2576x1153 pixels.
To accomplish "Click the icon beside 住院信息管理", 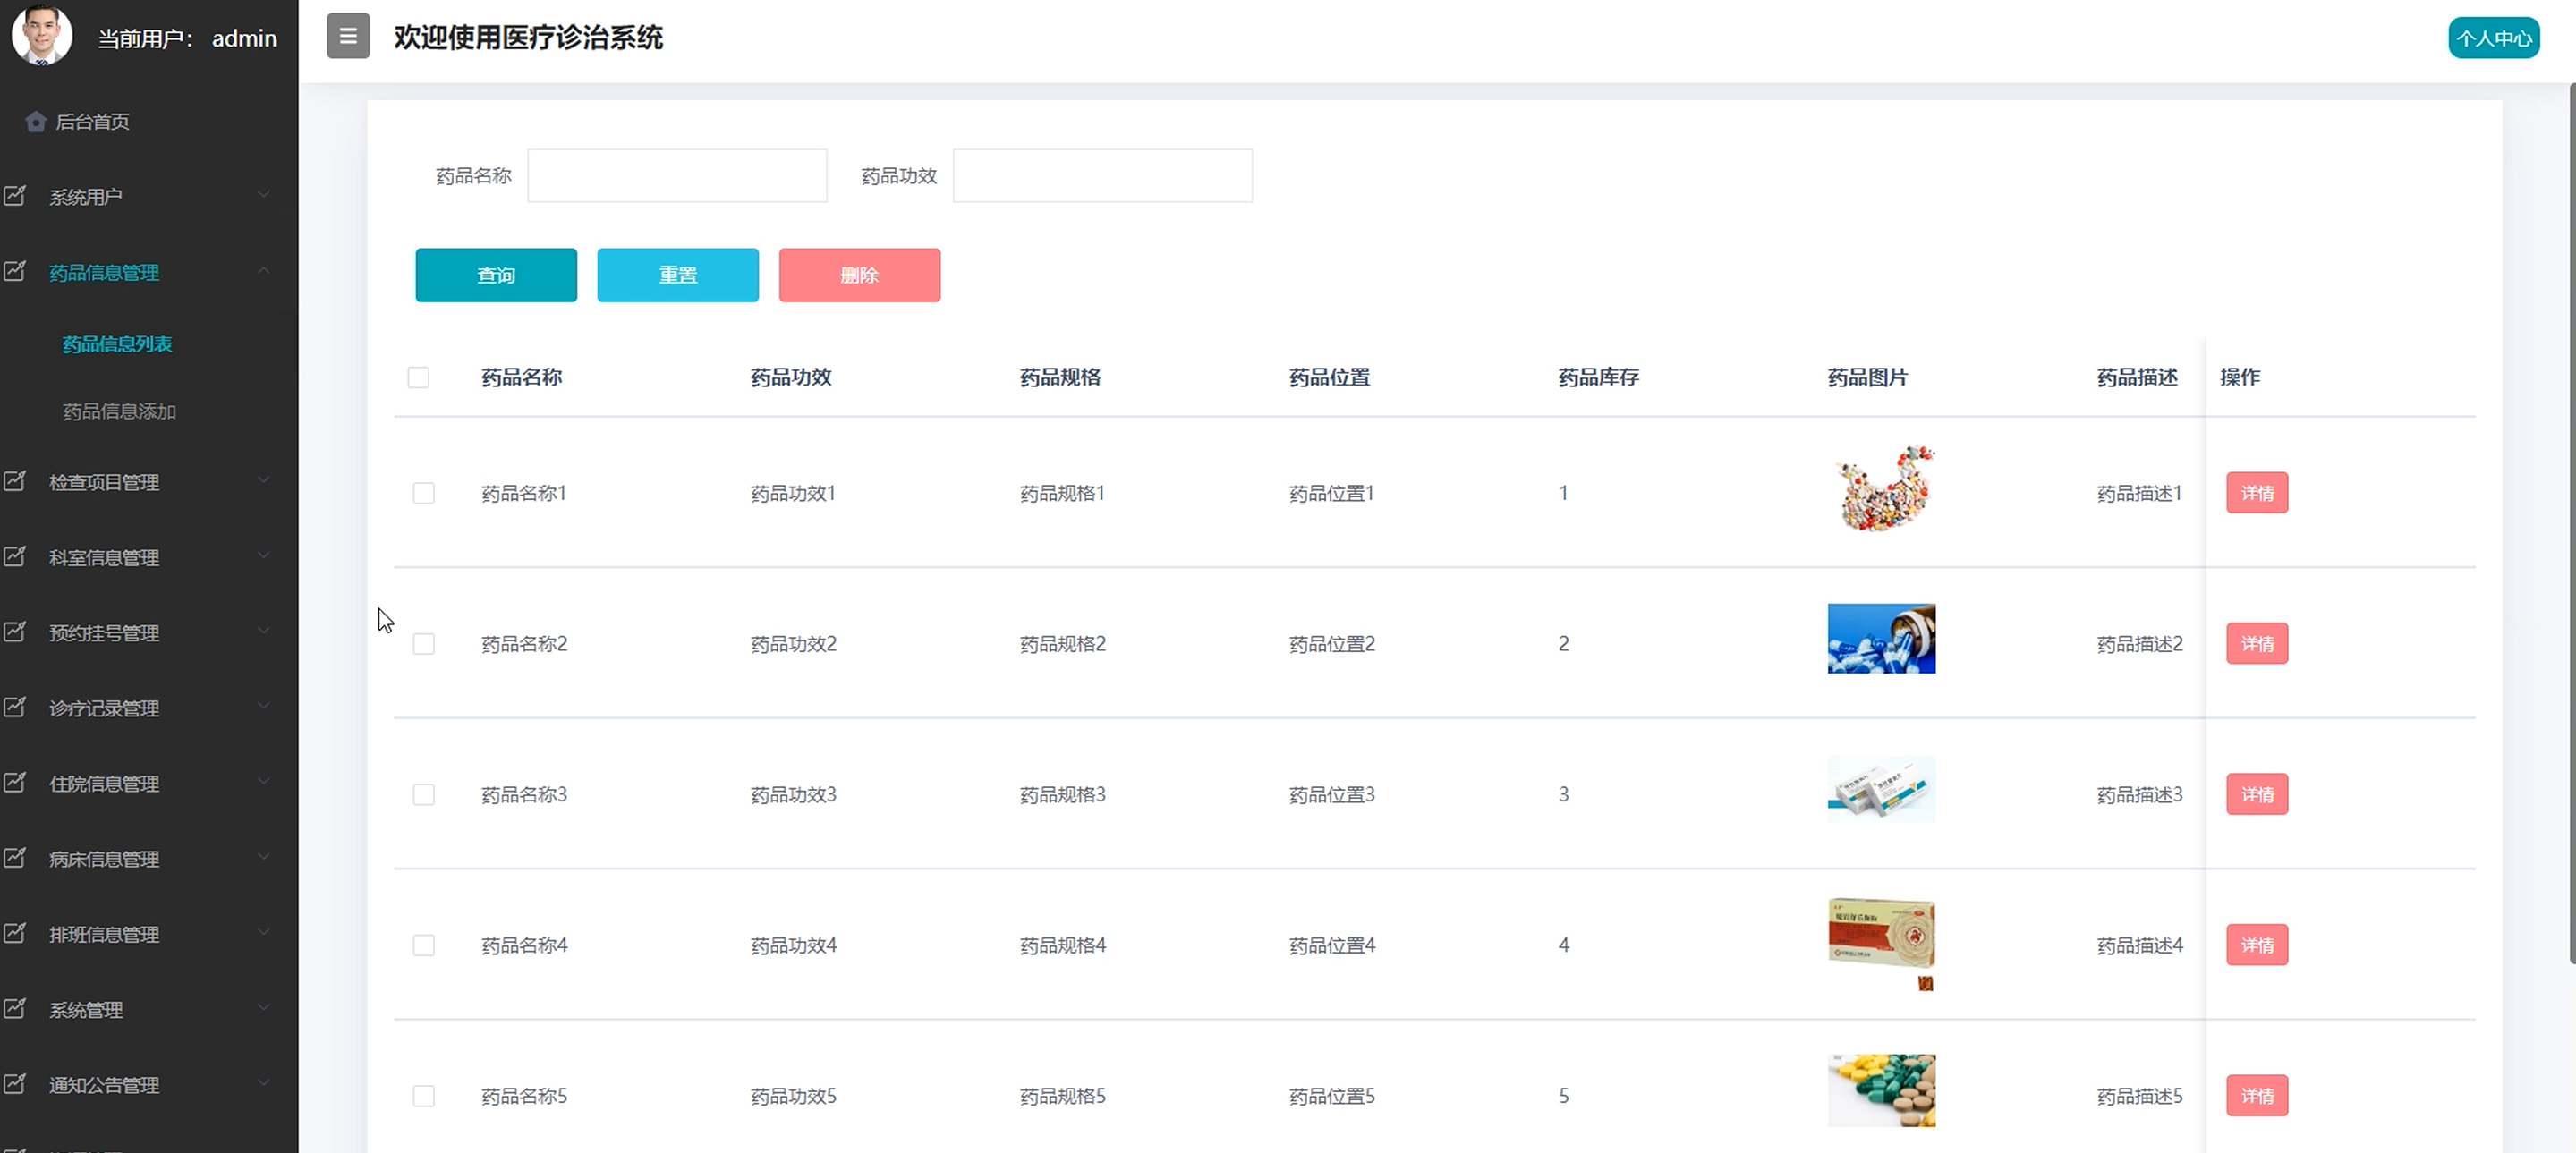I will tap(15, 782).
